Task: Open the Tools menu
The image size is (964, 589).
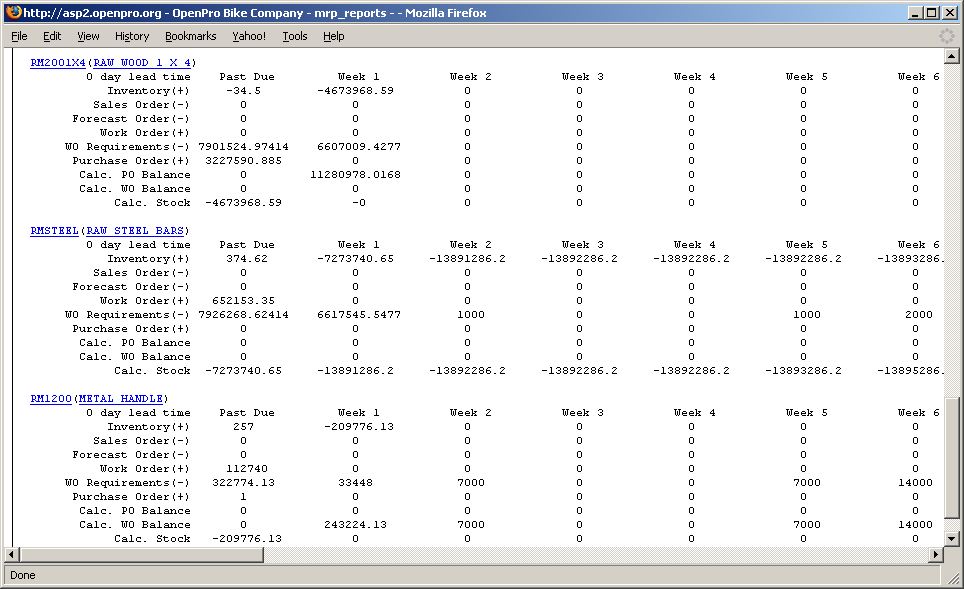Action: pyautogui.click(x=295, y=36)
